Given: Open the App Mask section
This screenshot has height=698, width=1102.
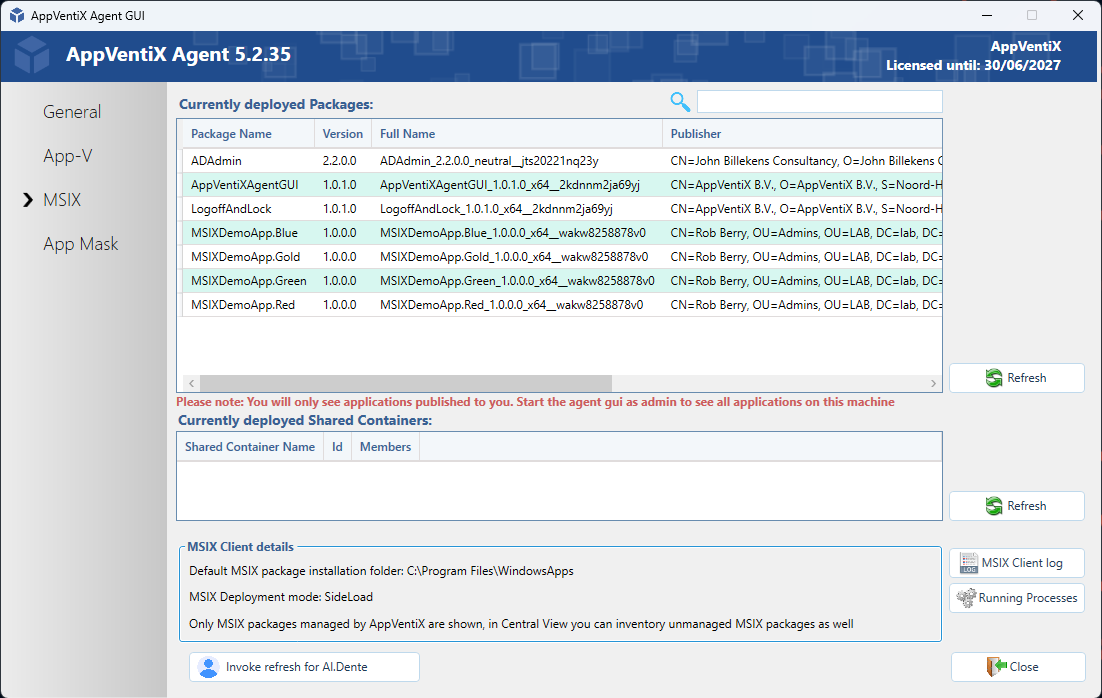Looking at the screenshot, I should coord(80,244).
